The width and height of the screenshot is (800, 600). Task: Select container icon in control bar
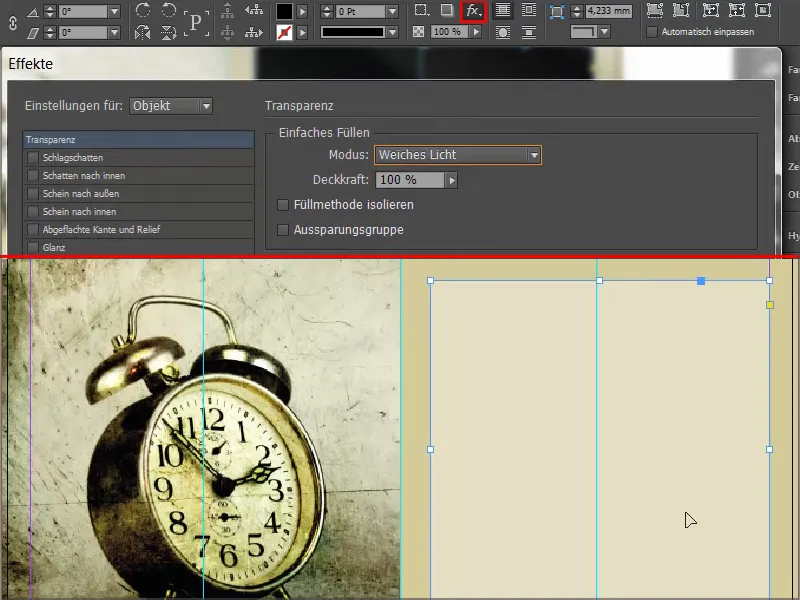(x=228, y=10)
